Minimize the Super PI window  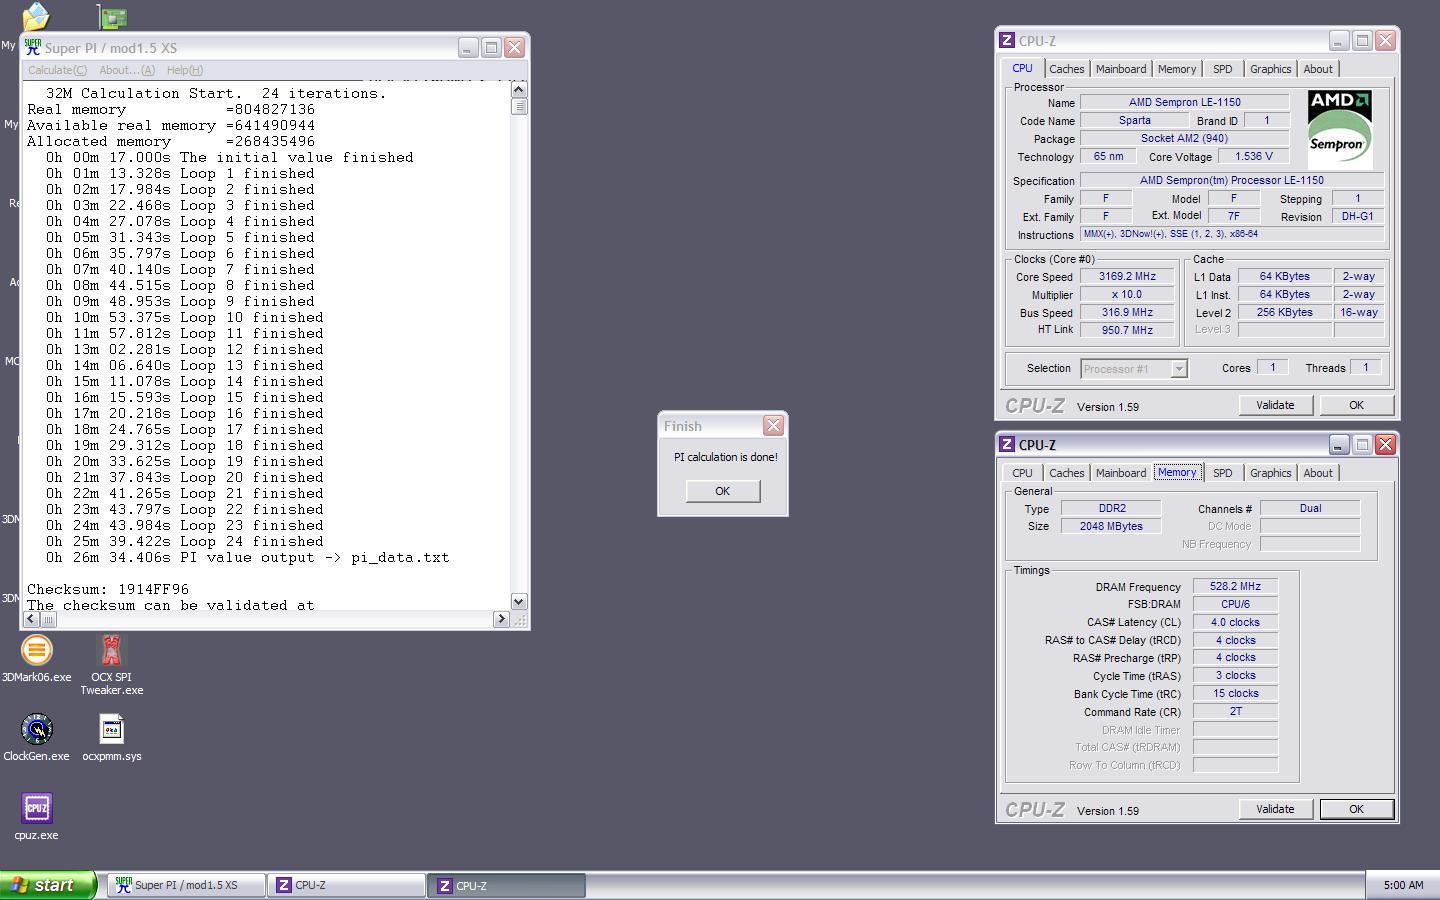click(468, 47)
